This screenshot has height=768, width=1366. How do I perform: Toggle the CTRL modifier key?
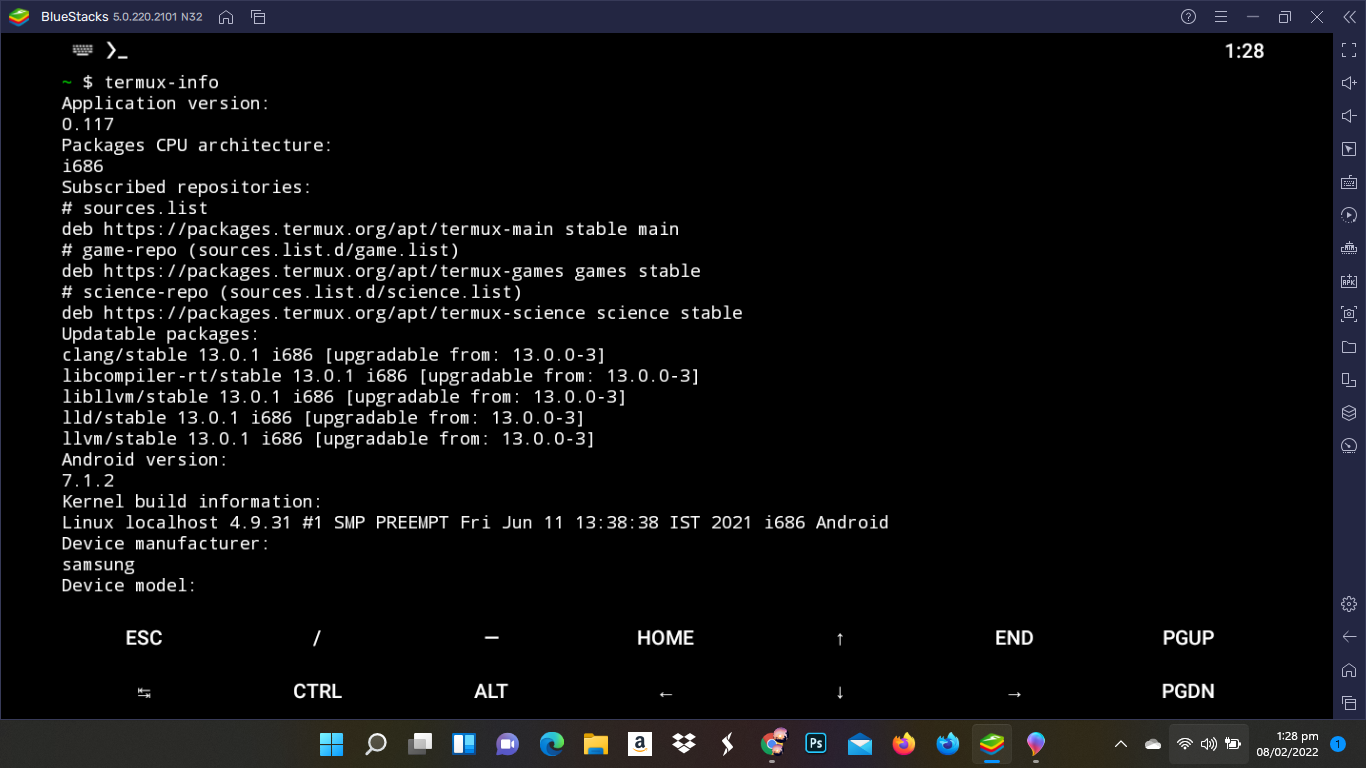317,691
